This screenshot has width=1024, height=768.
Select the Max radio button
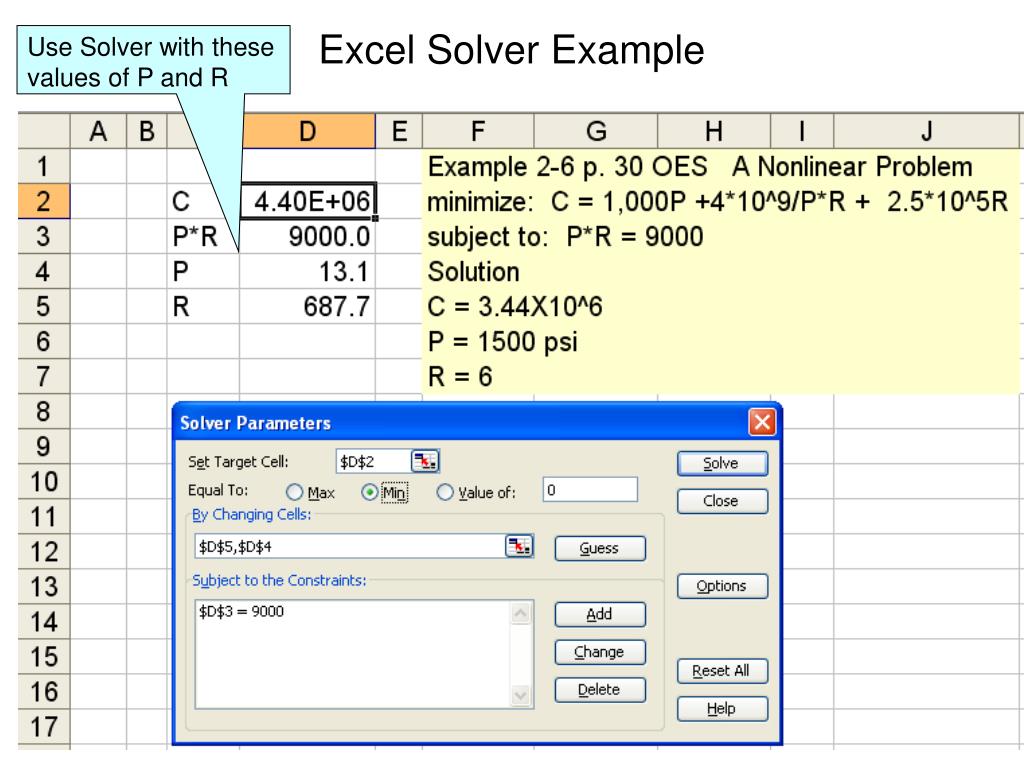[295, 492]
